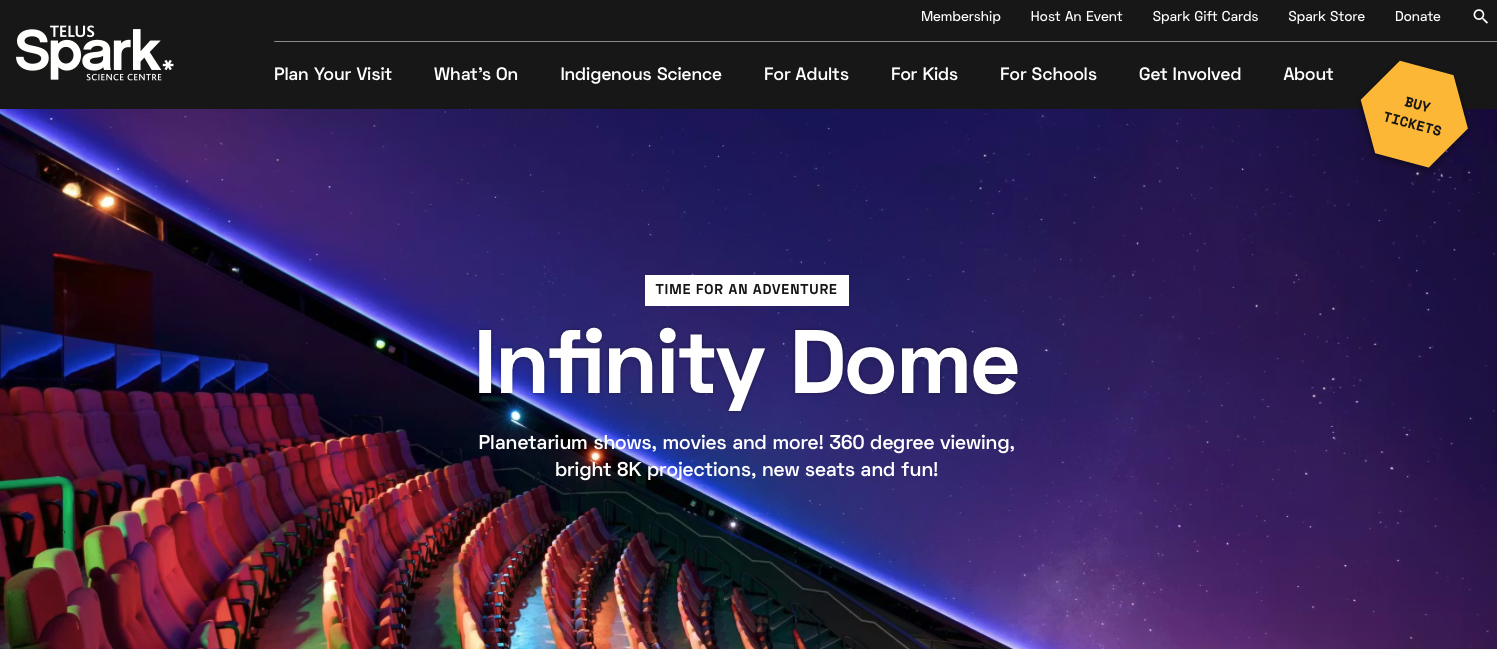Expand the What's On menu
Viewport: 1497px width, 649px height.
tap(476, 74)
